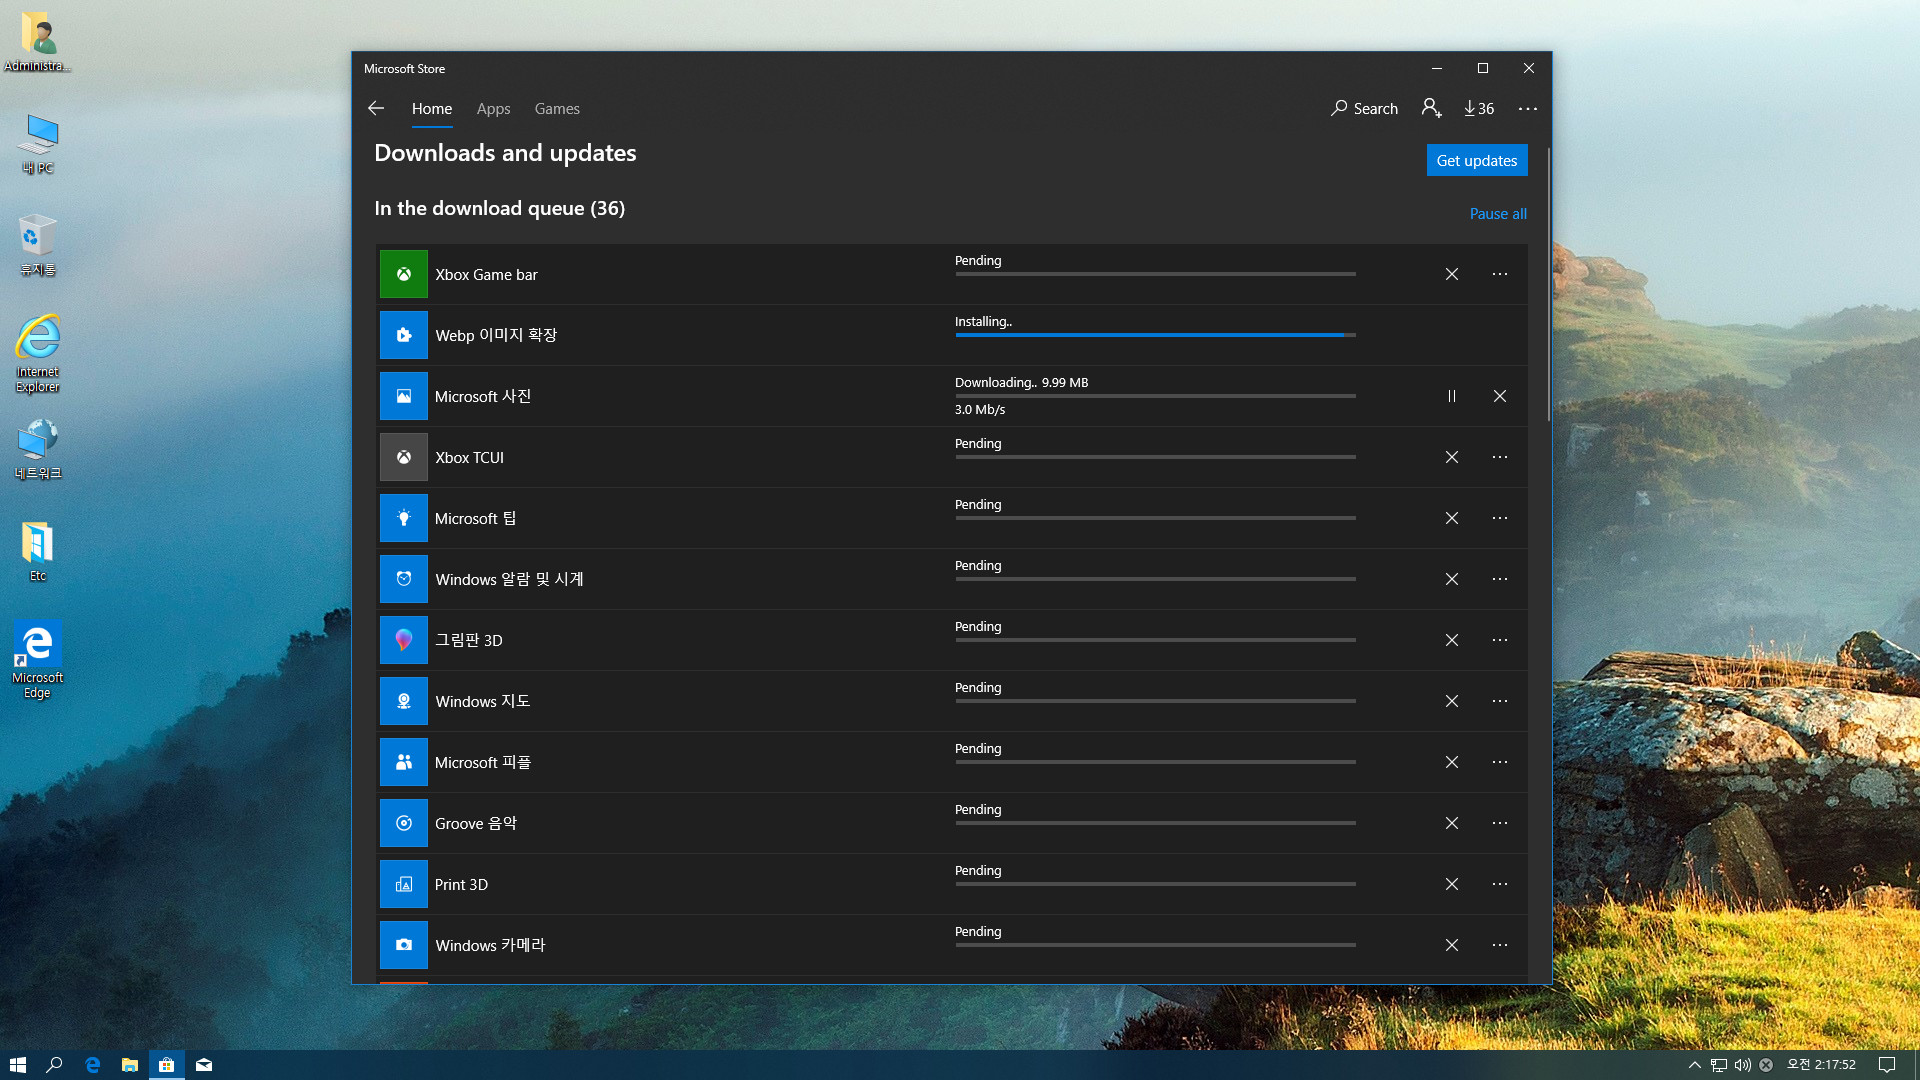Image resolution: width=1920 pixels, height=1080 pixels.
Task: Open more options for Windows 지도
Action: coord(1500,701)
